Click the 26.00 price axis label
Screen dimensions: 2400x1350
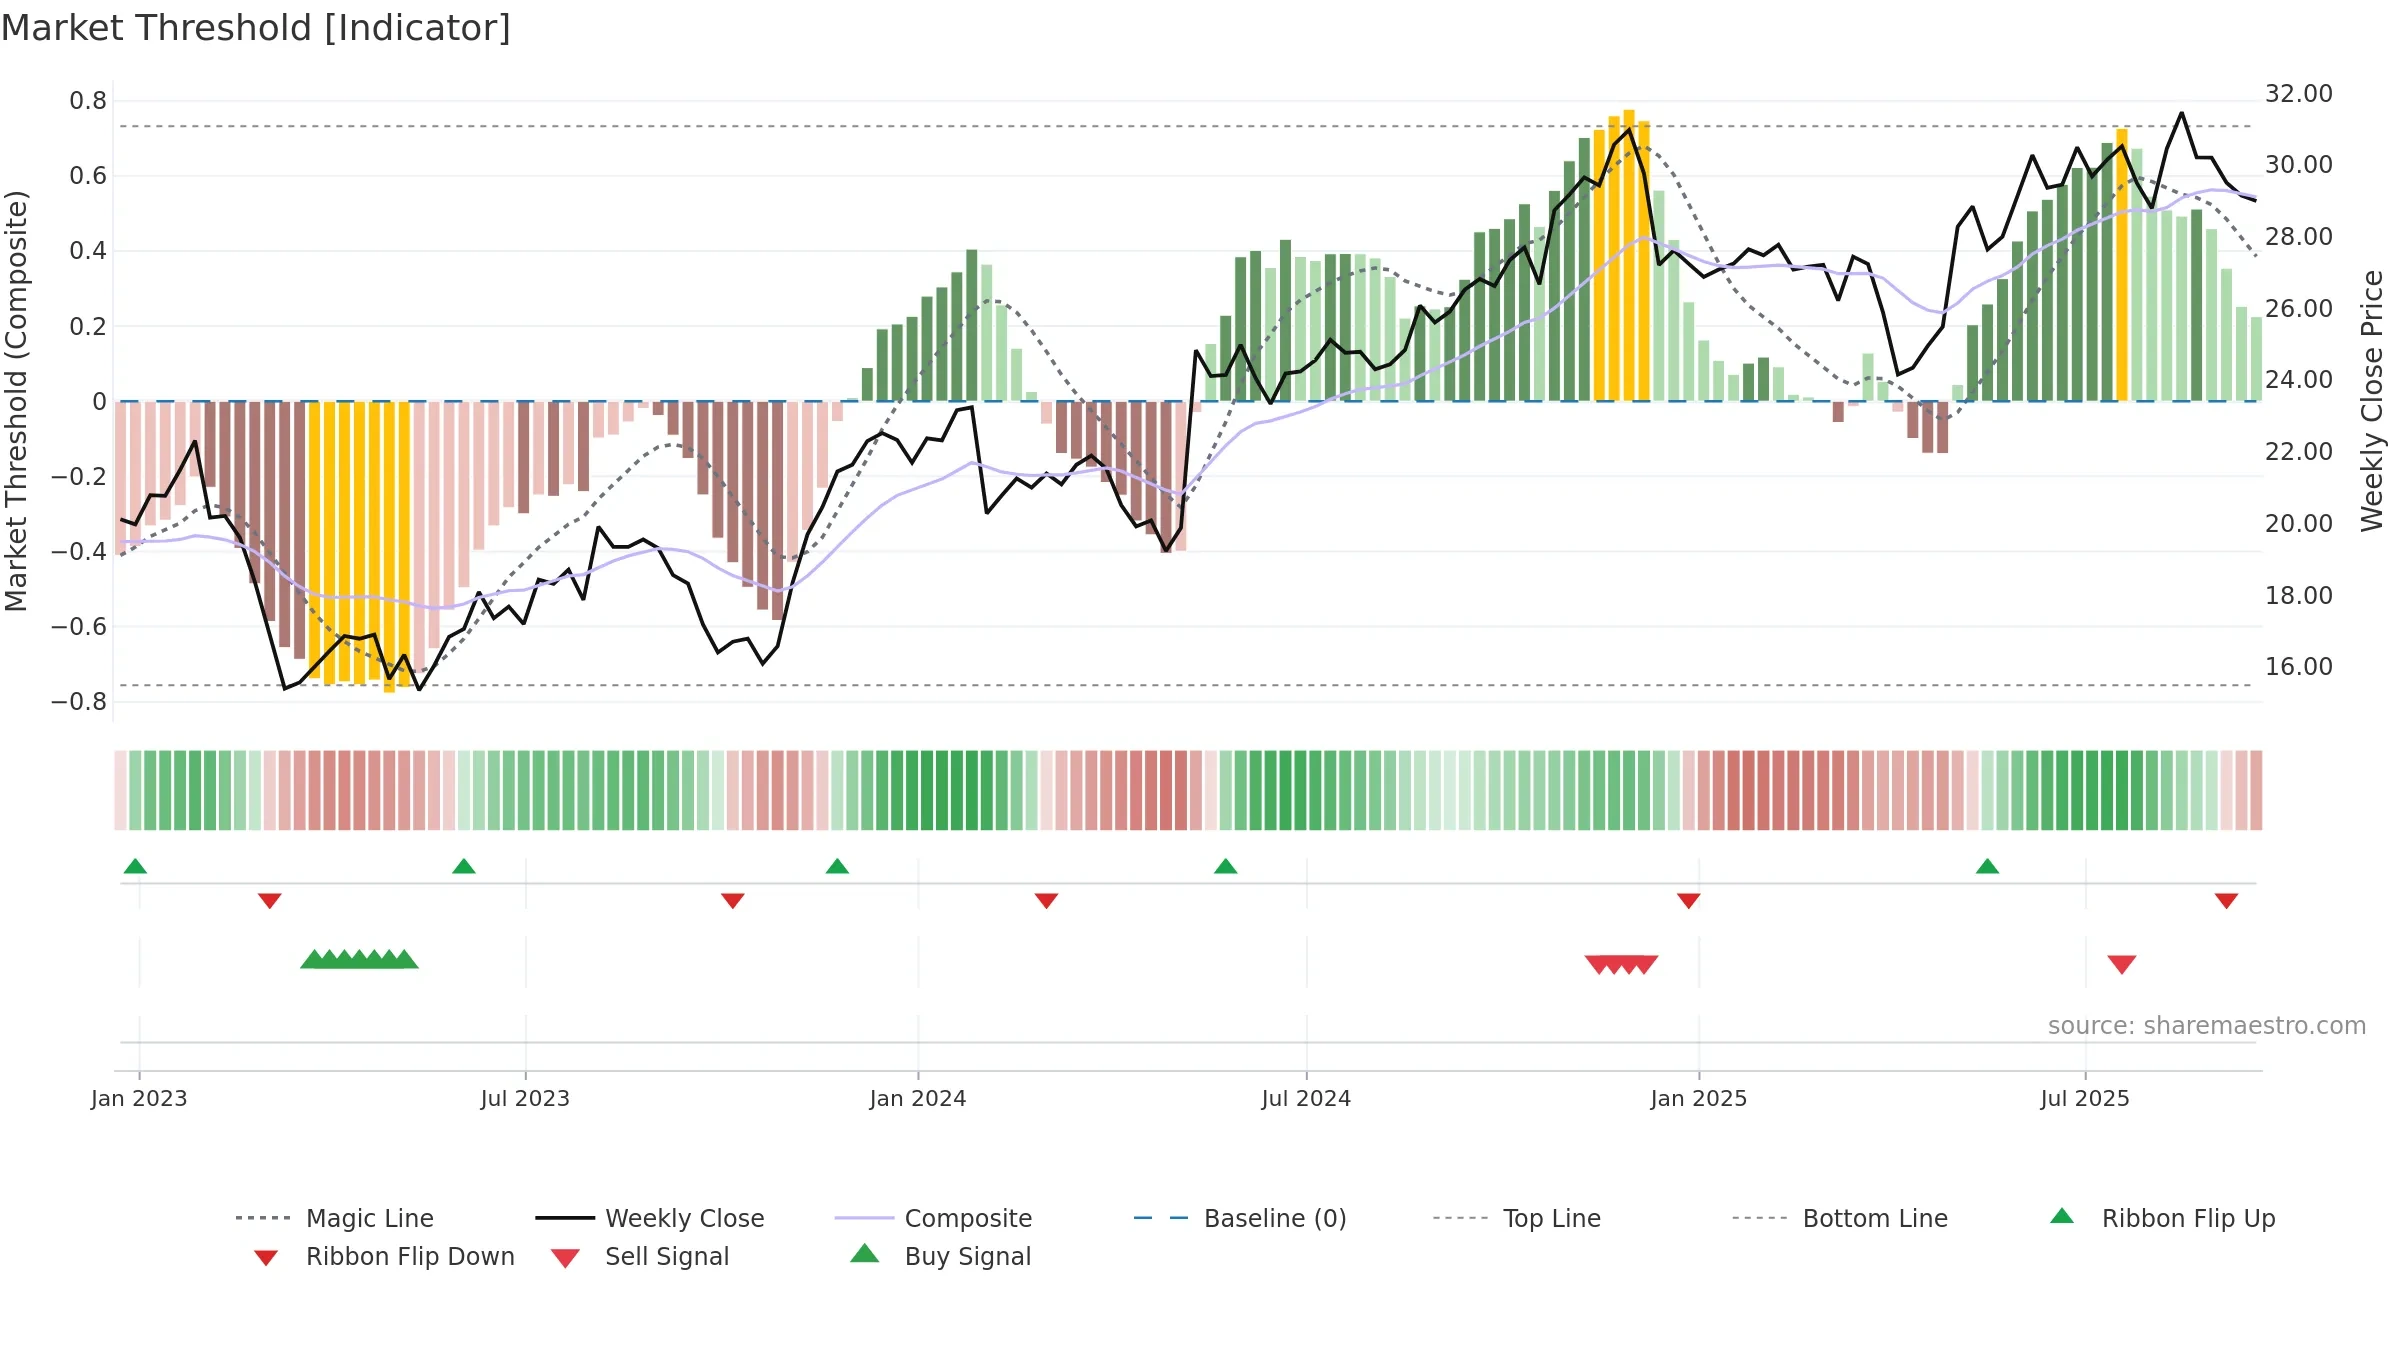pos(2299,309)
